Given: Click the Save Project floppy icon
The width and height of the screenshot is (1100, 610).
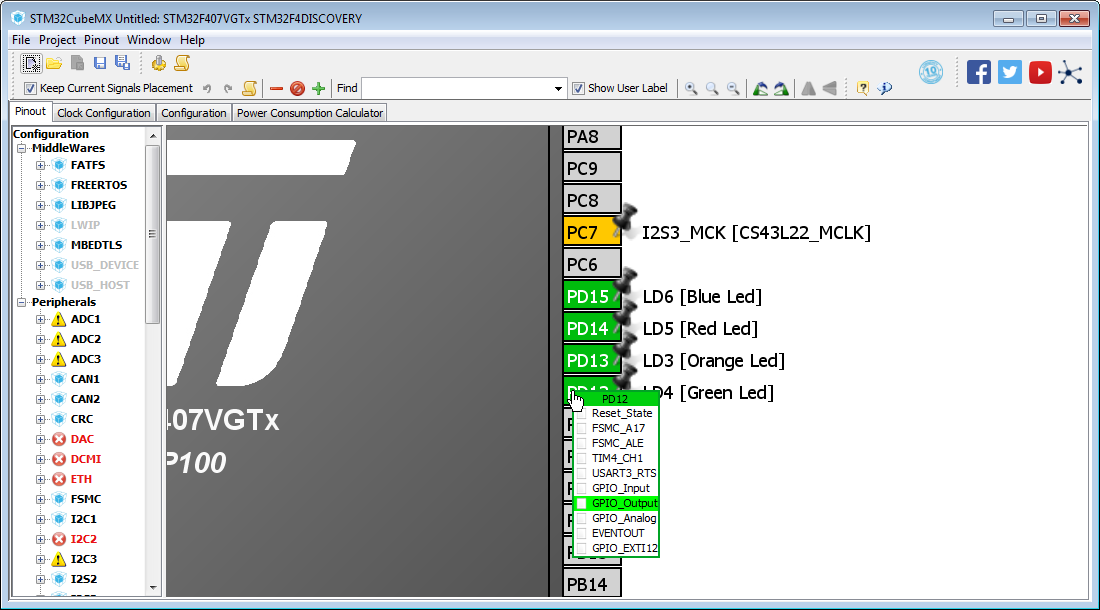Looking at the screenshot, I should (x=100, y=63).
